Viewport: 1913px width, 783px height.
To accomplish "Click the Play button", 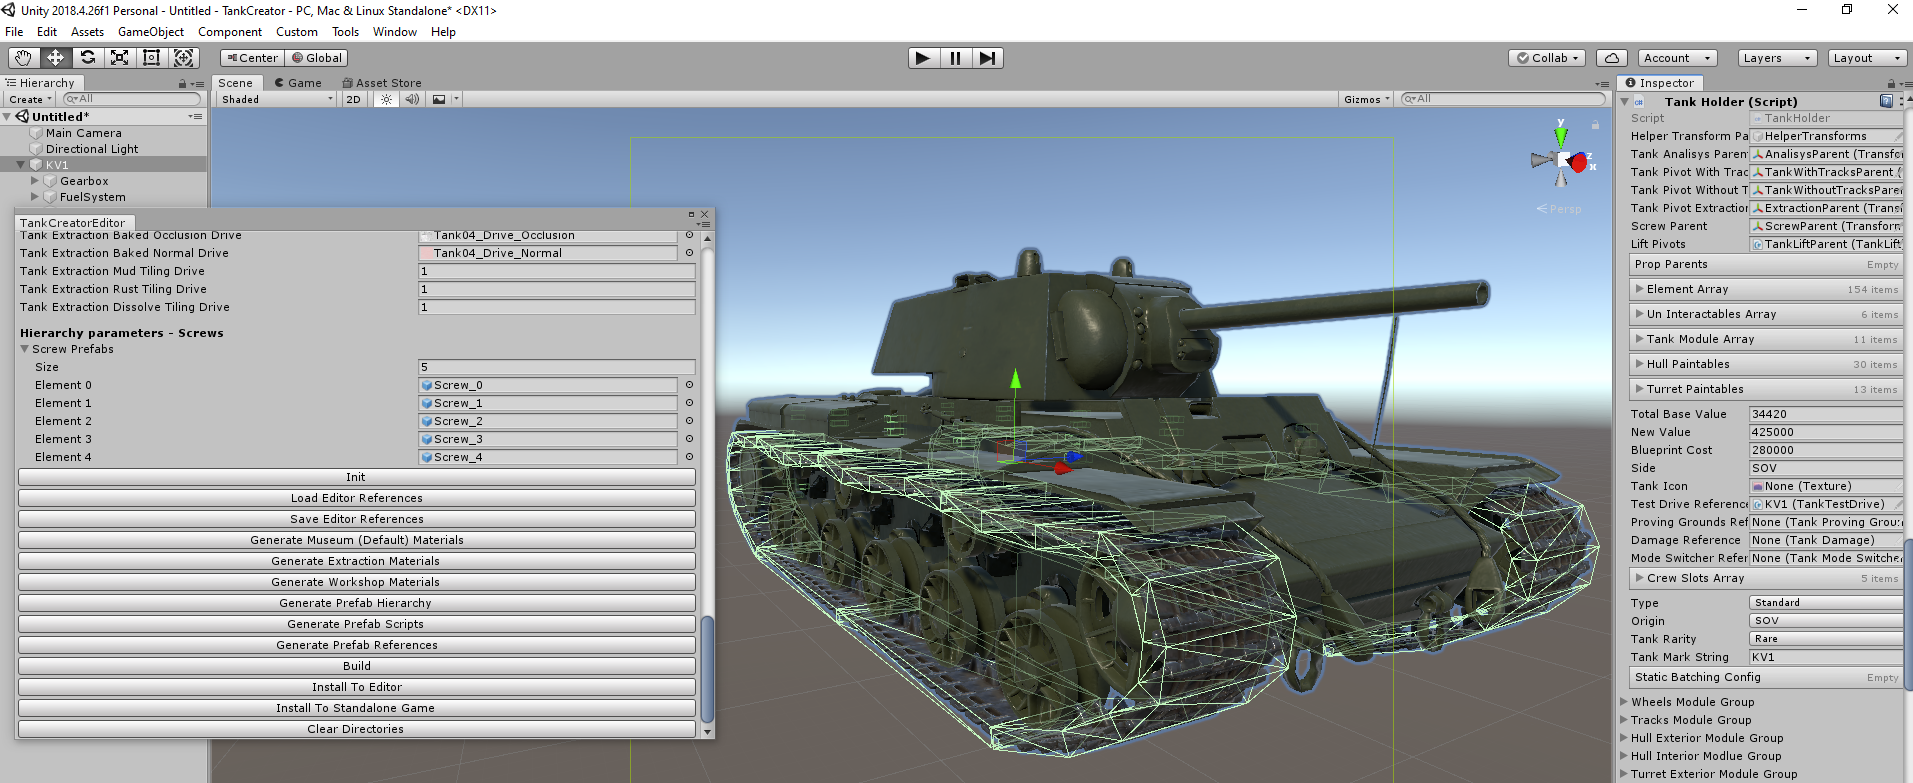I will pyautogui.click(x=923, y=58).
